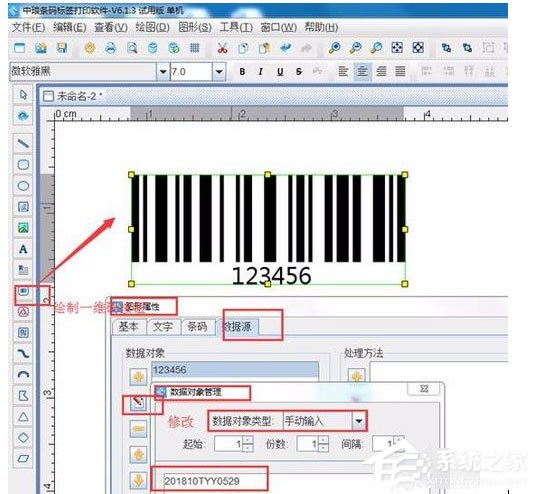
Task: Open the 工具(T) menu
Action: click(236, 27)
